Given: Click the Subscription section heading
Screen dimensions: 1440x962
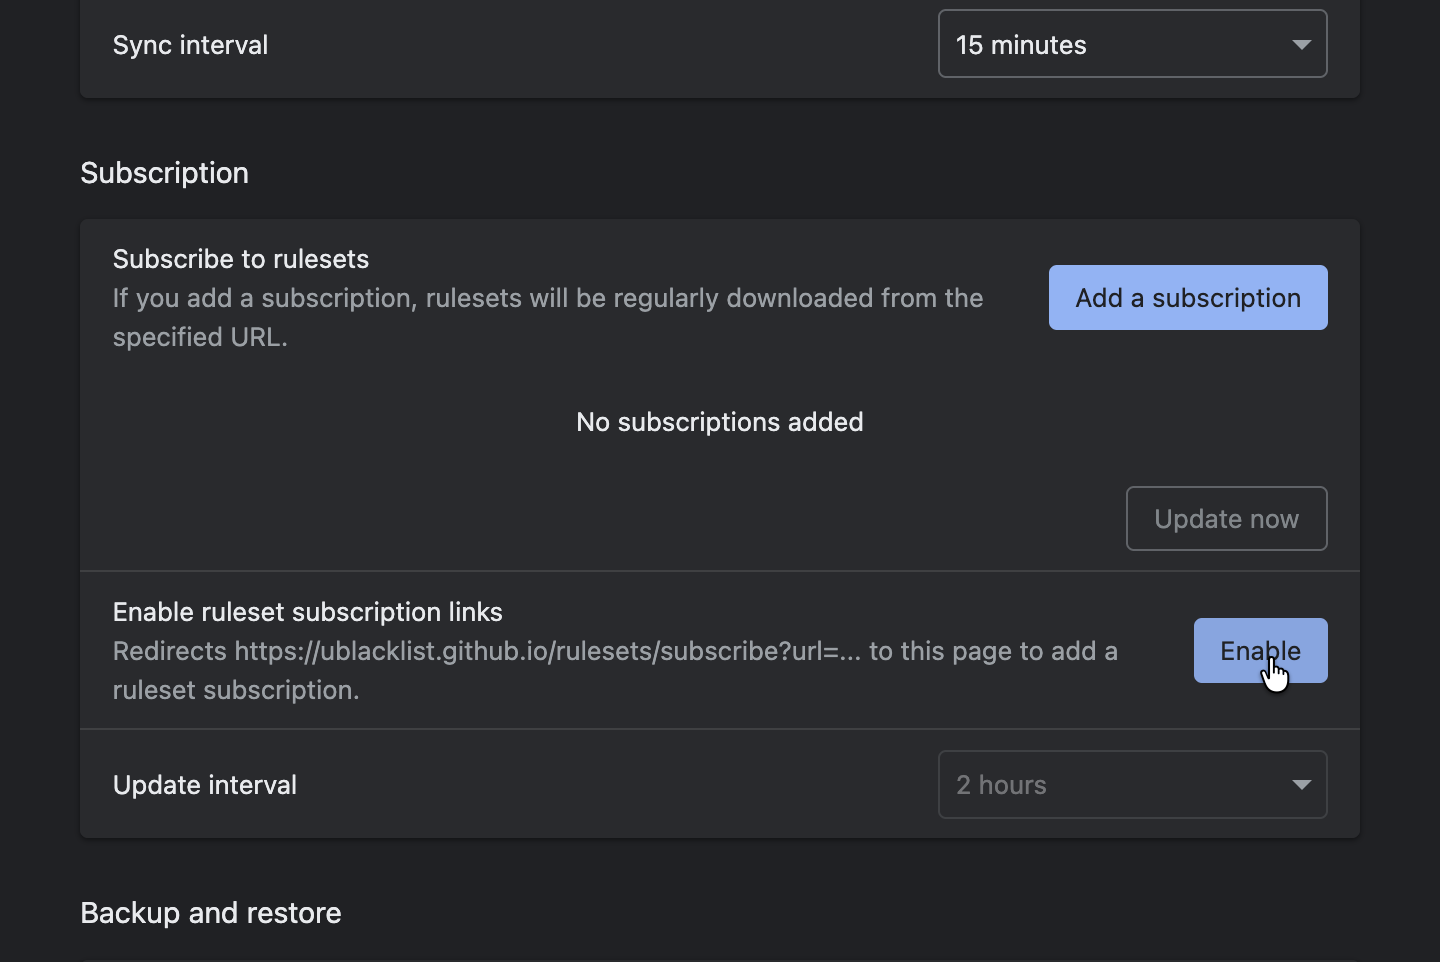Looking at the screenshot, I should point(164,172).
